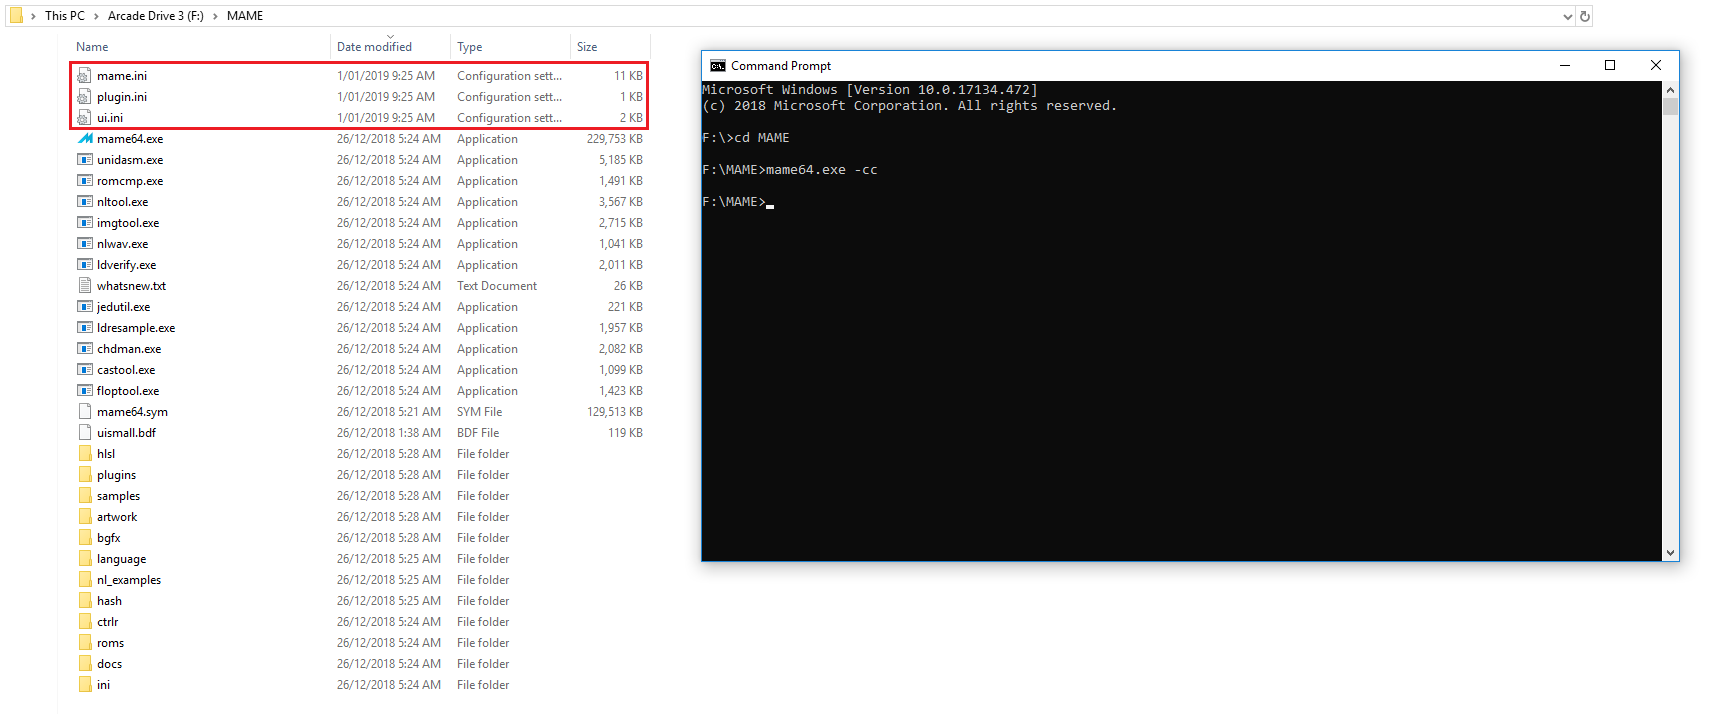Click the jedutil.exe file icon
Image resolution: width=1710 pixels, height=714 pixels.
[x=85, y=307]
